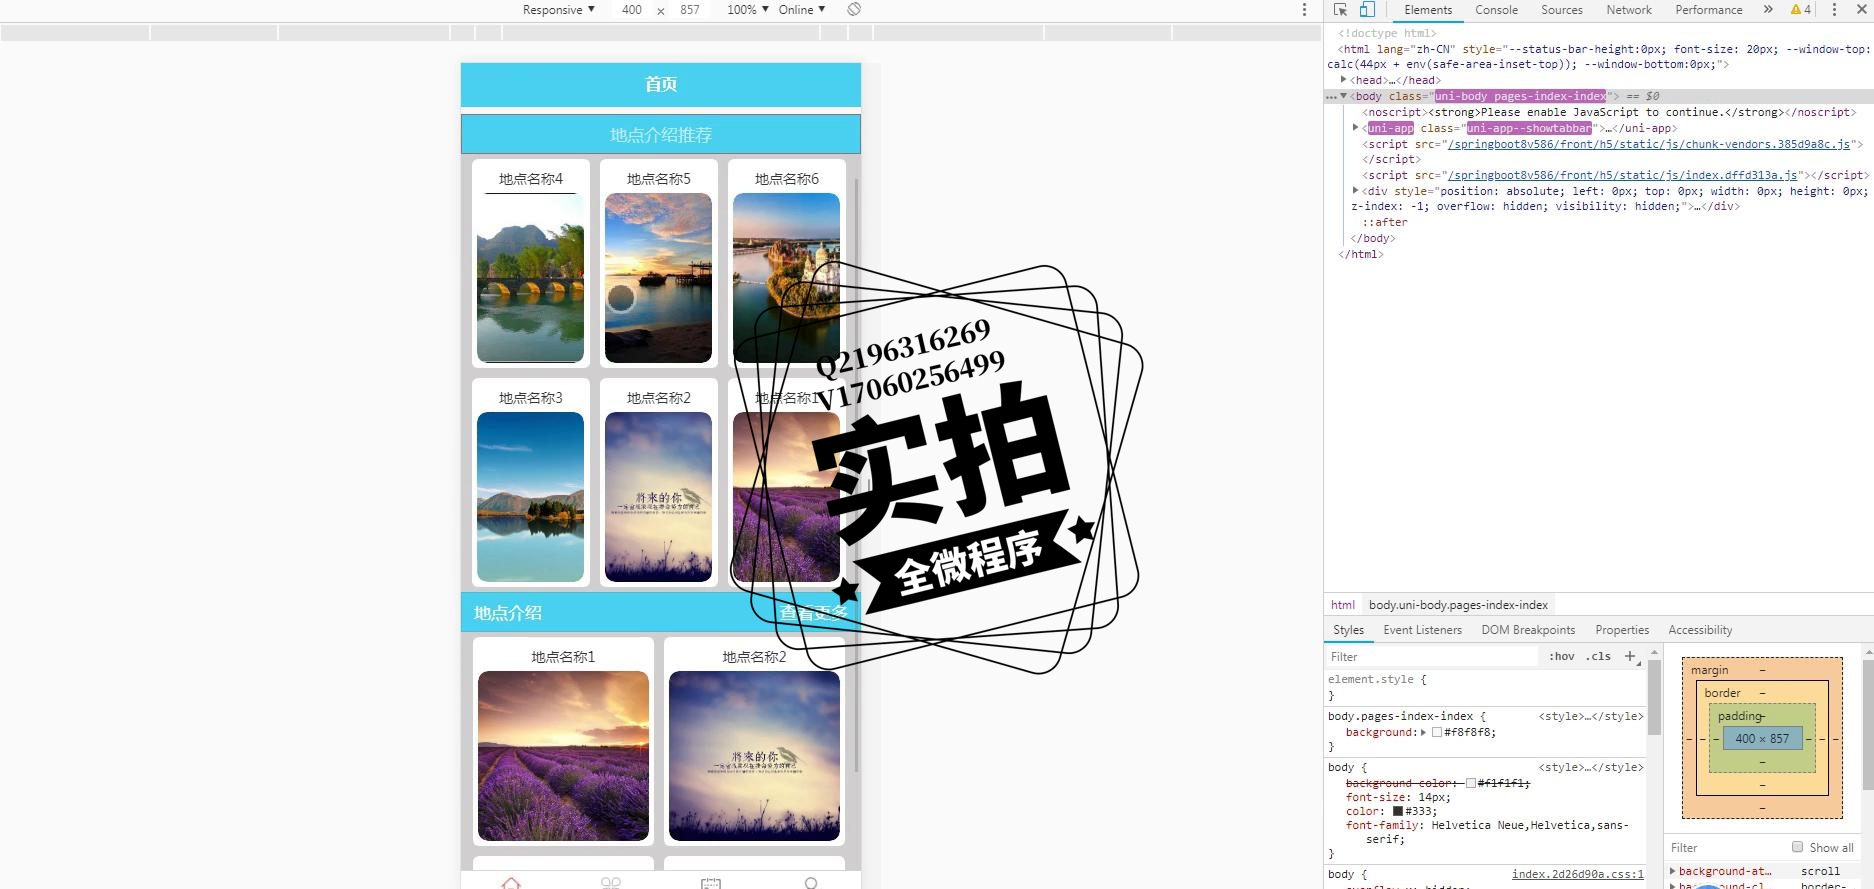Add new style rule with plus icon
Screen dimensions: 1874x889
tap(1630, 656)
